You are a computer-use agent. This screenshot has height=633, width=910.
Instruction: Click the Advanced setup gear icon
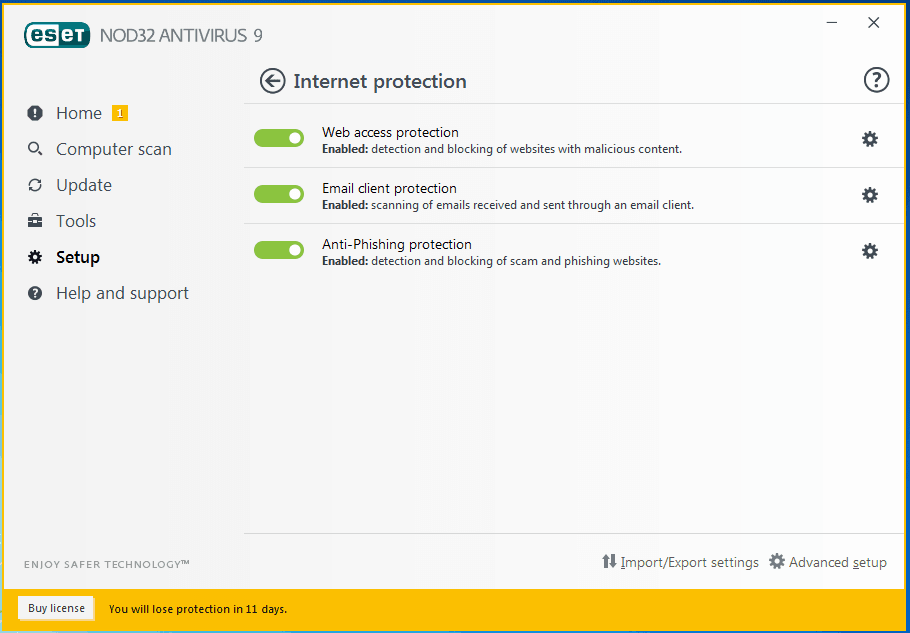click(777, 562)
